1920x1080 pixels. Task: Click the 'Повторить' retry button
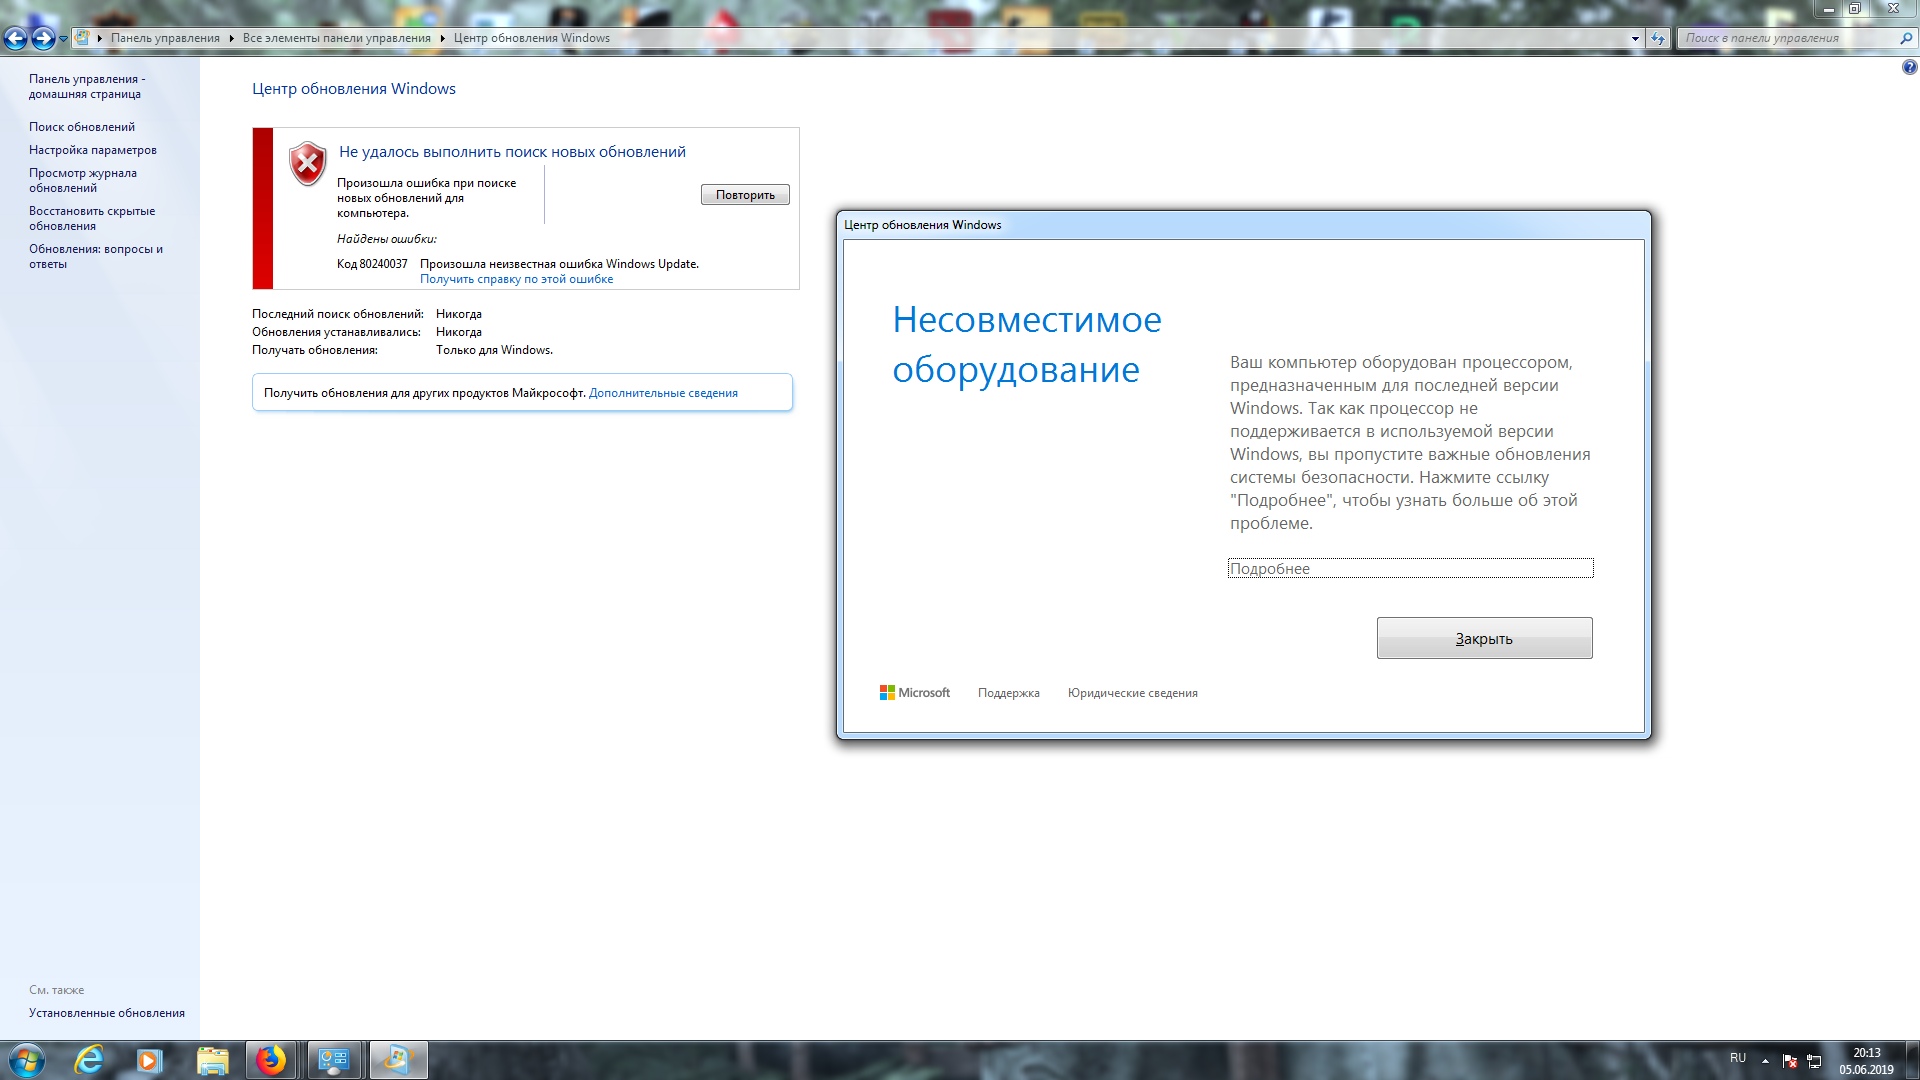[x=745, y=195]
